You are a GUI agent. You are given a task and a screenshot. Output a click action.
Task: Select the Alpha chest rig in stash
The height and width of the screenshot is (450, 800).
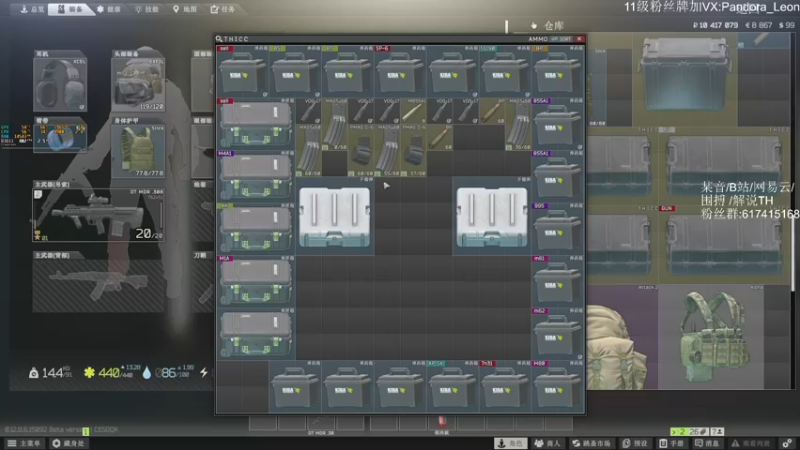pyautogui.click(x=711, y=337)
